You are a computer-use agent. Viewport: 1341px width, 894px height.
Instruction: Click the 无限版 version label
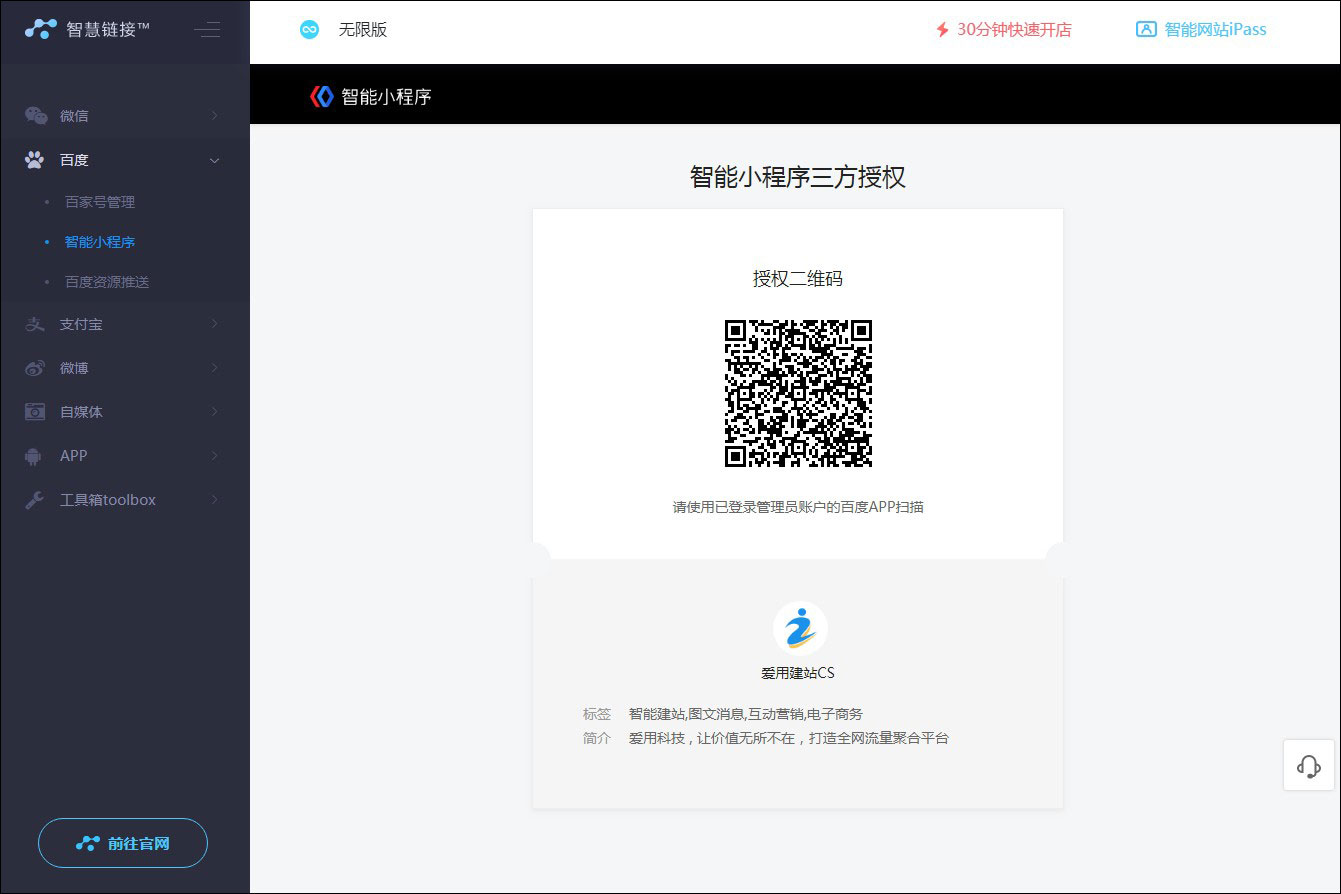(x=362, y=30)
